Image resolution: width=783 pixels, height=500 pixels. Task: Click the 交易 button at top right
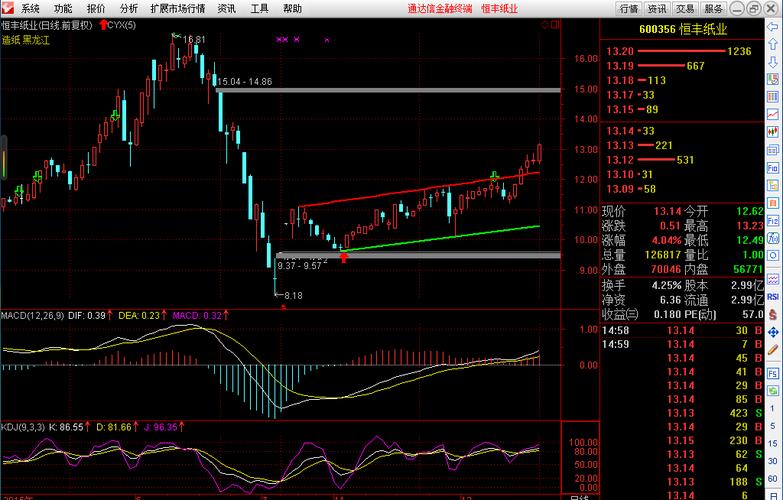685,8
